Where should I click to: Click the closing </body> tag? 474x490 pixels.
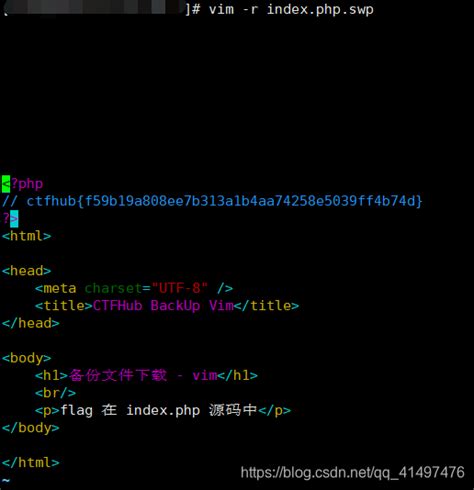tap(31, 428)
